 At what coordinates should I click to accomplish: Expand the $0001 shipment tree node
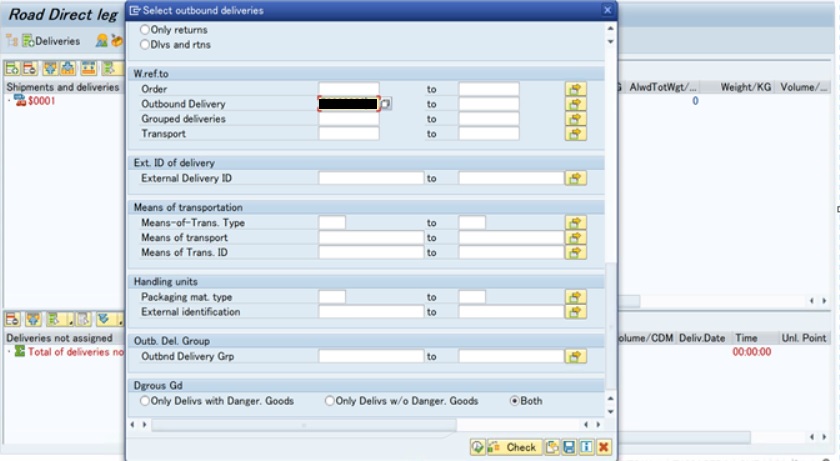pyautogui.click(x=9, y=101)
